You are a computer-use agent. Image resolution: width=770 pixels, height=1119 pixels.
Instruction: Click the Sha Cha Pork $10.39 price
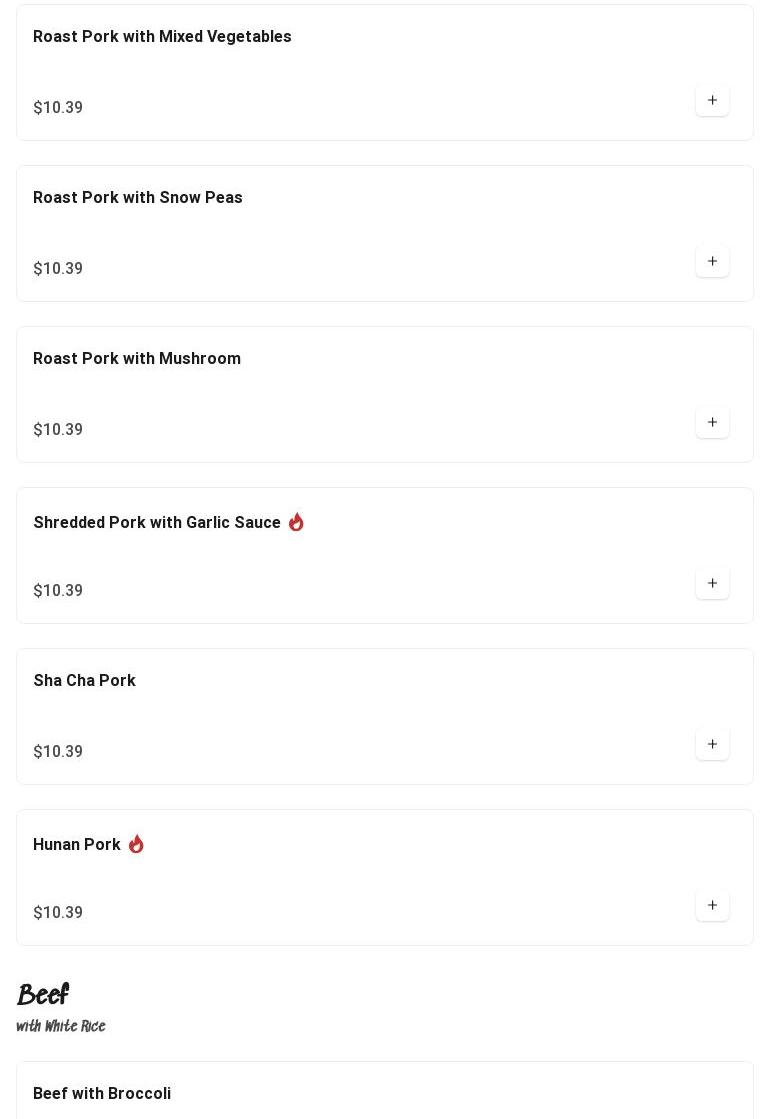coord(58,752)
